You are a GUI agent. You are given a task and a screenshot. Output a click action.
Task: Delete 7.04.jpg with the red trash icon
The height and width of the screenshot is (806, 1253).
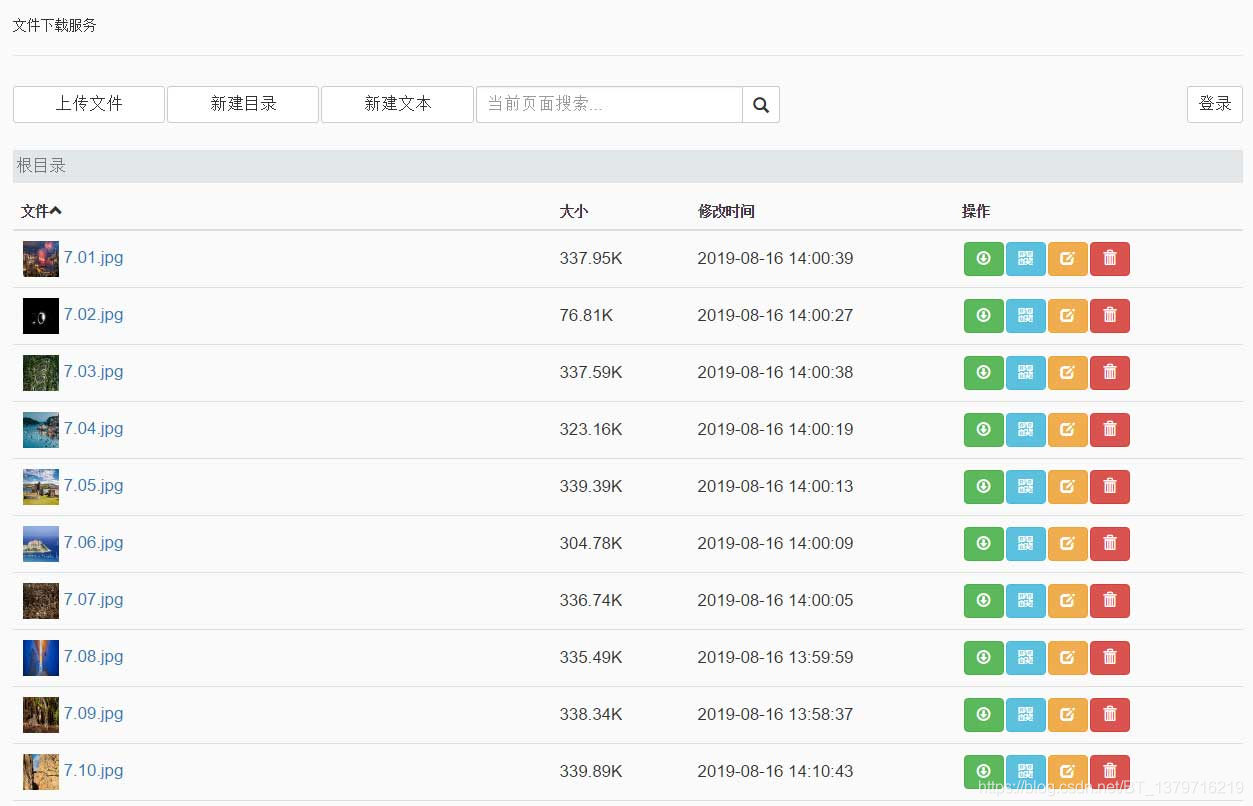click(x=1110, y=429)
